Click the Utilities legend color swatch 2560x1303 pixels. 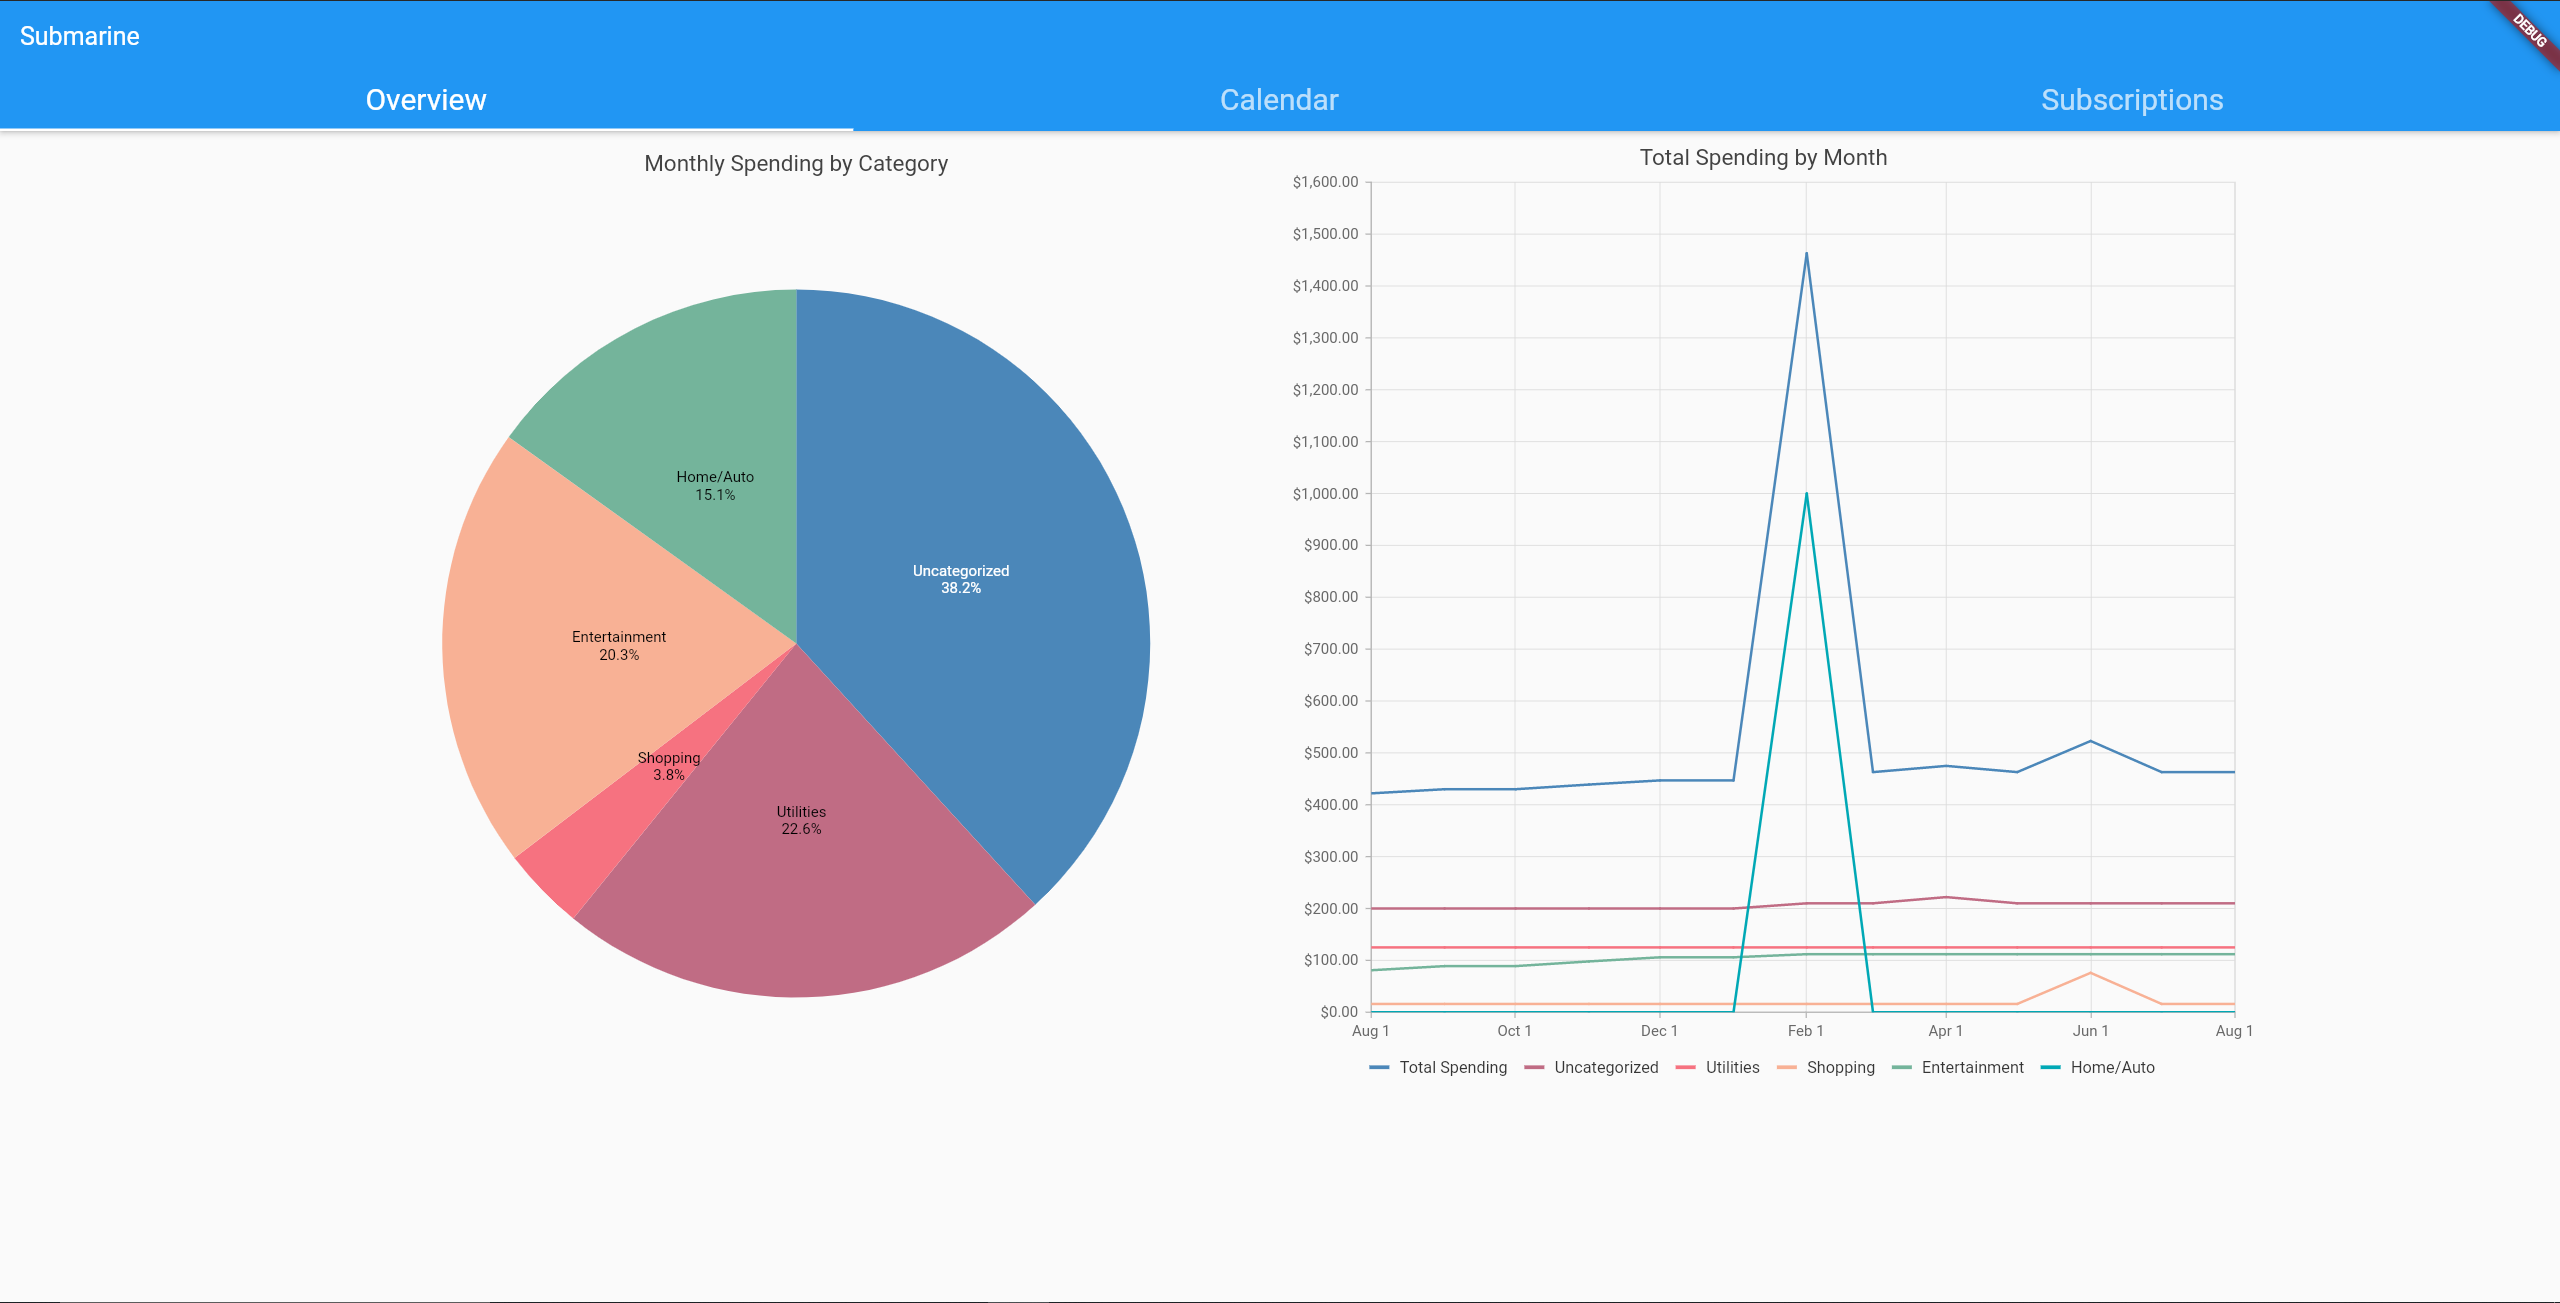(x=1685, y=1068)
